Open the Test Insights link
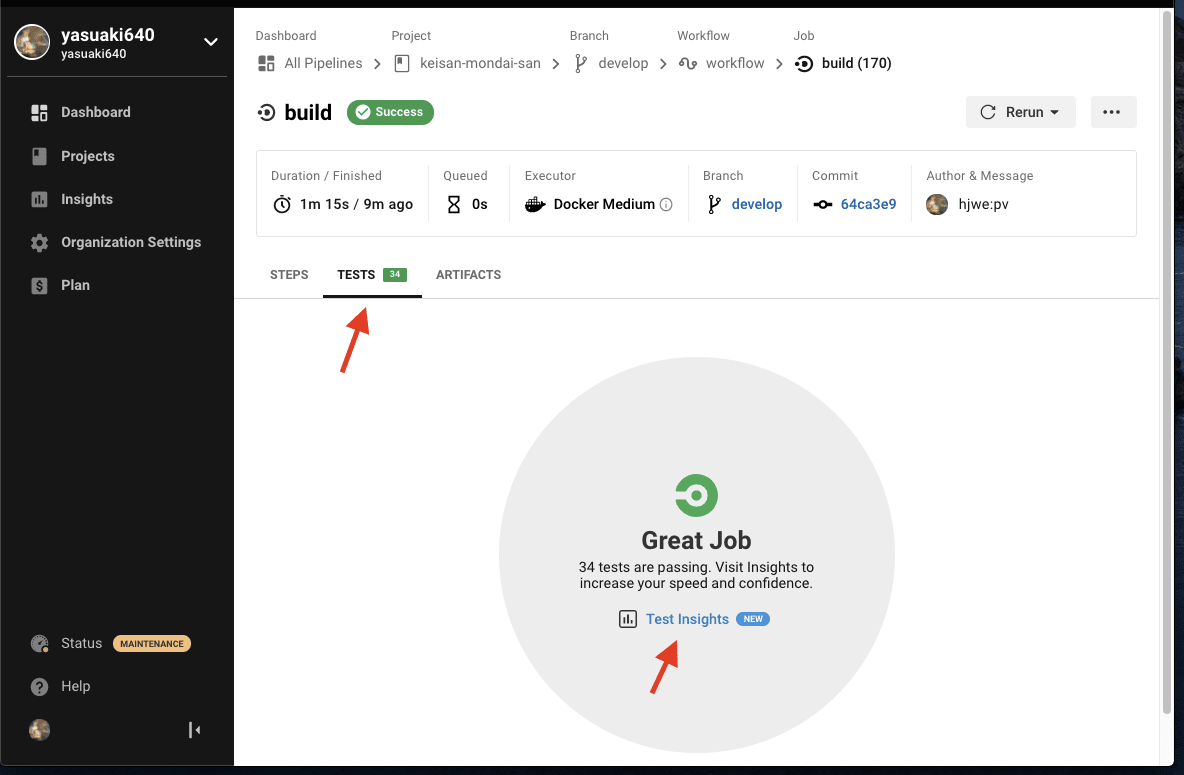This screenshot has width=1184, height=775. (687, 619)
